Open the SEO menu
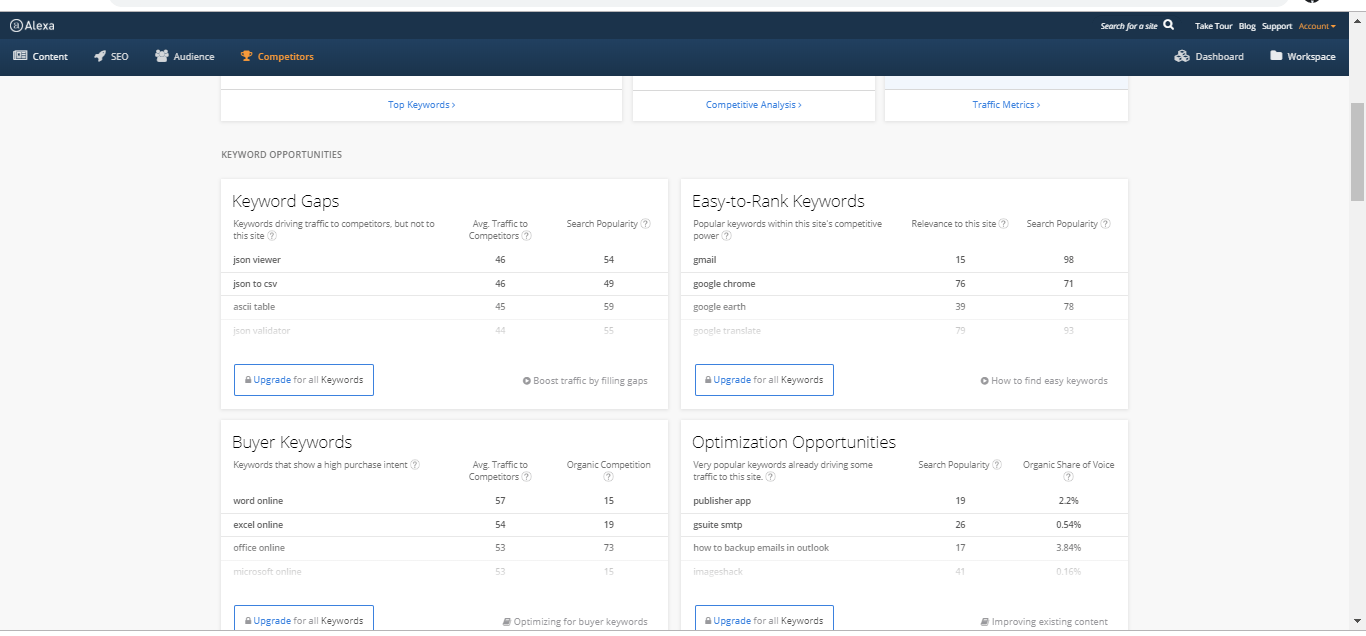 click(112, 57)
